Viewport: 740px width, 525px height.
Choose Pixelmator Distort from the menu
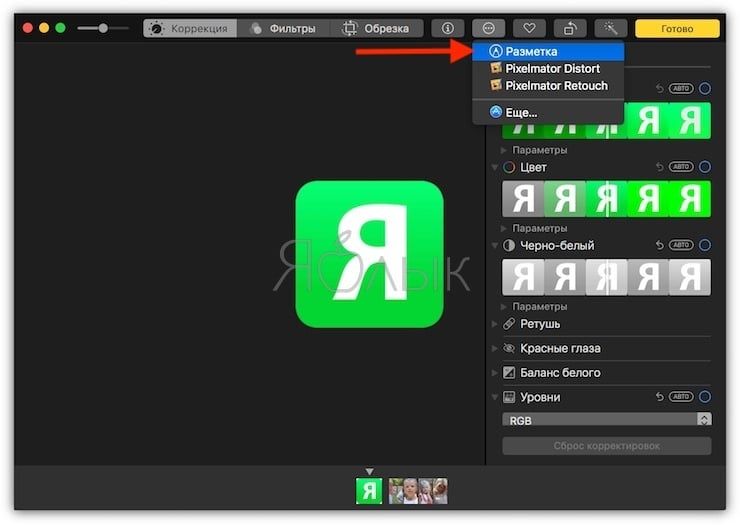[x=548, y=68]
